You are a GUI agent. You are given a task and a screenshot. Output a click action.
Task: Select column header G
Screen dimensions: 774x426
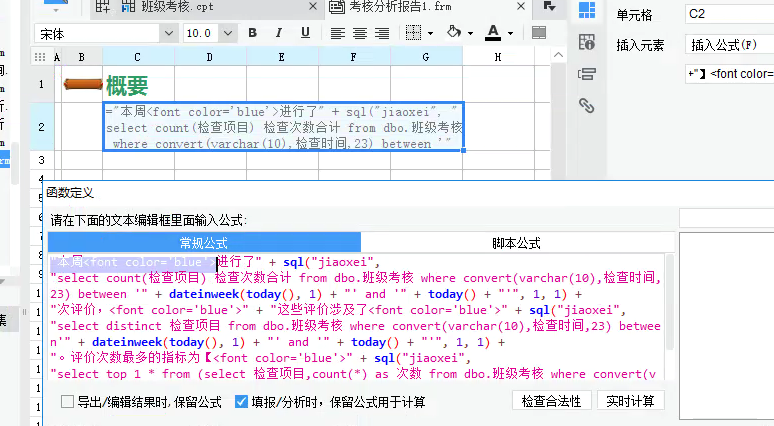tap(426, 57)
